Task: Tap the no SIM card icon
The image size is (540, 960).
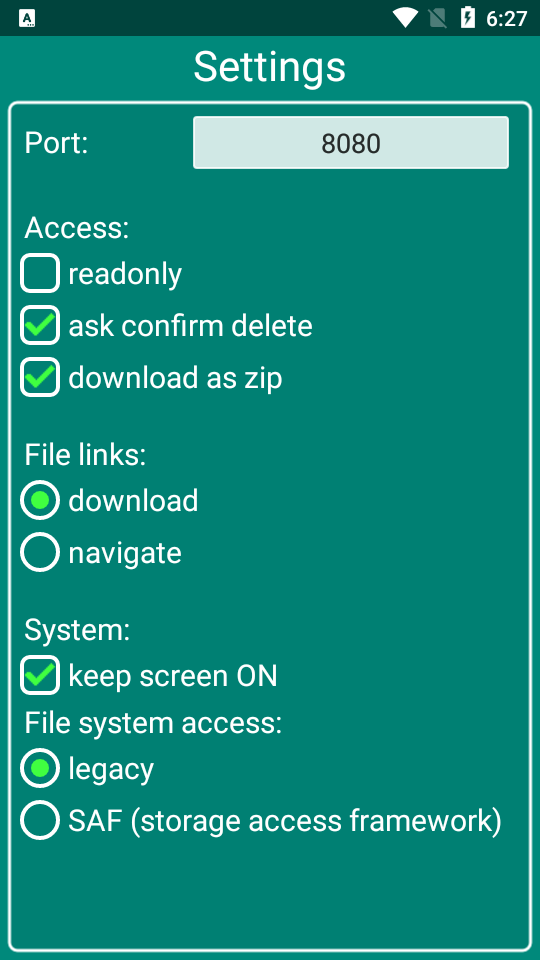Action: click(x=437, y=18)
